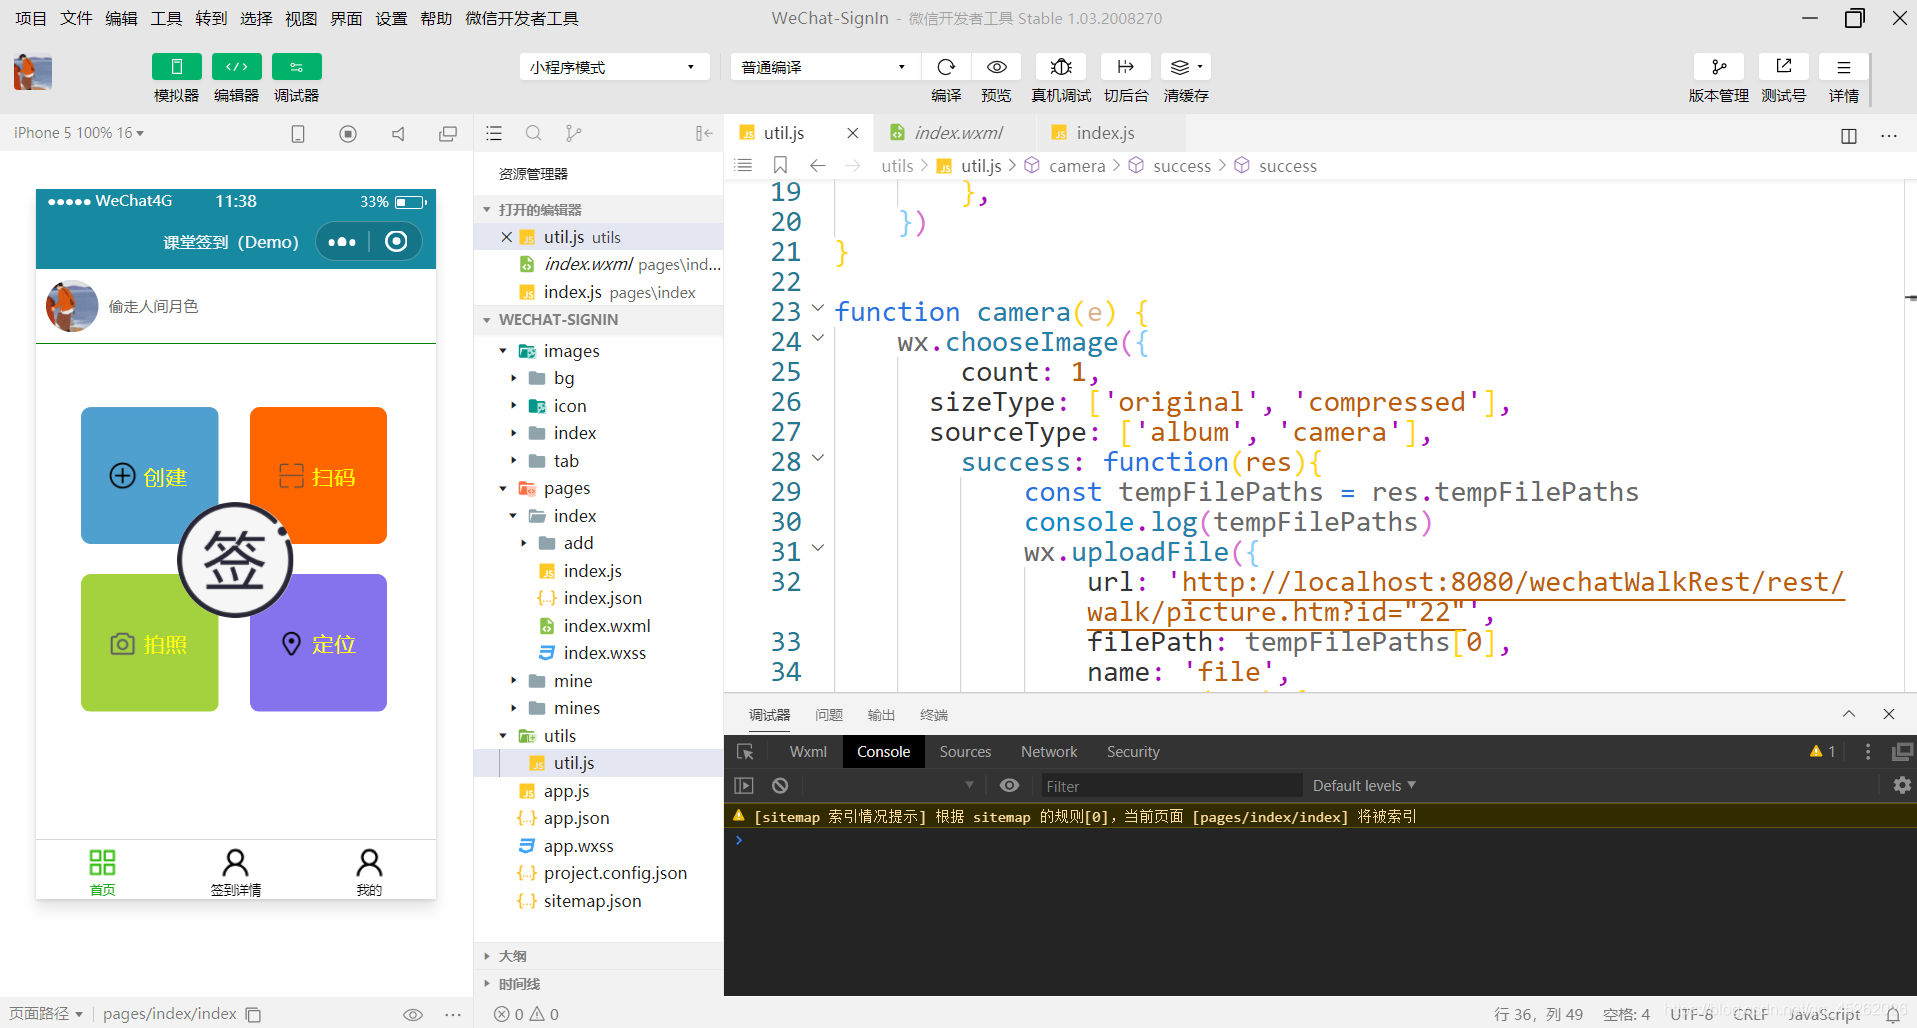Open the normal compile dropdown
The height and width of the screenshot is (1028, 1917).
[x=824, y=67]
